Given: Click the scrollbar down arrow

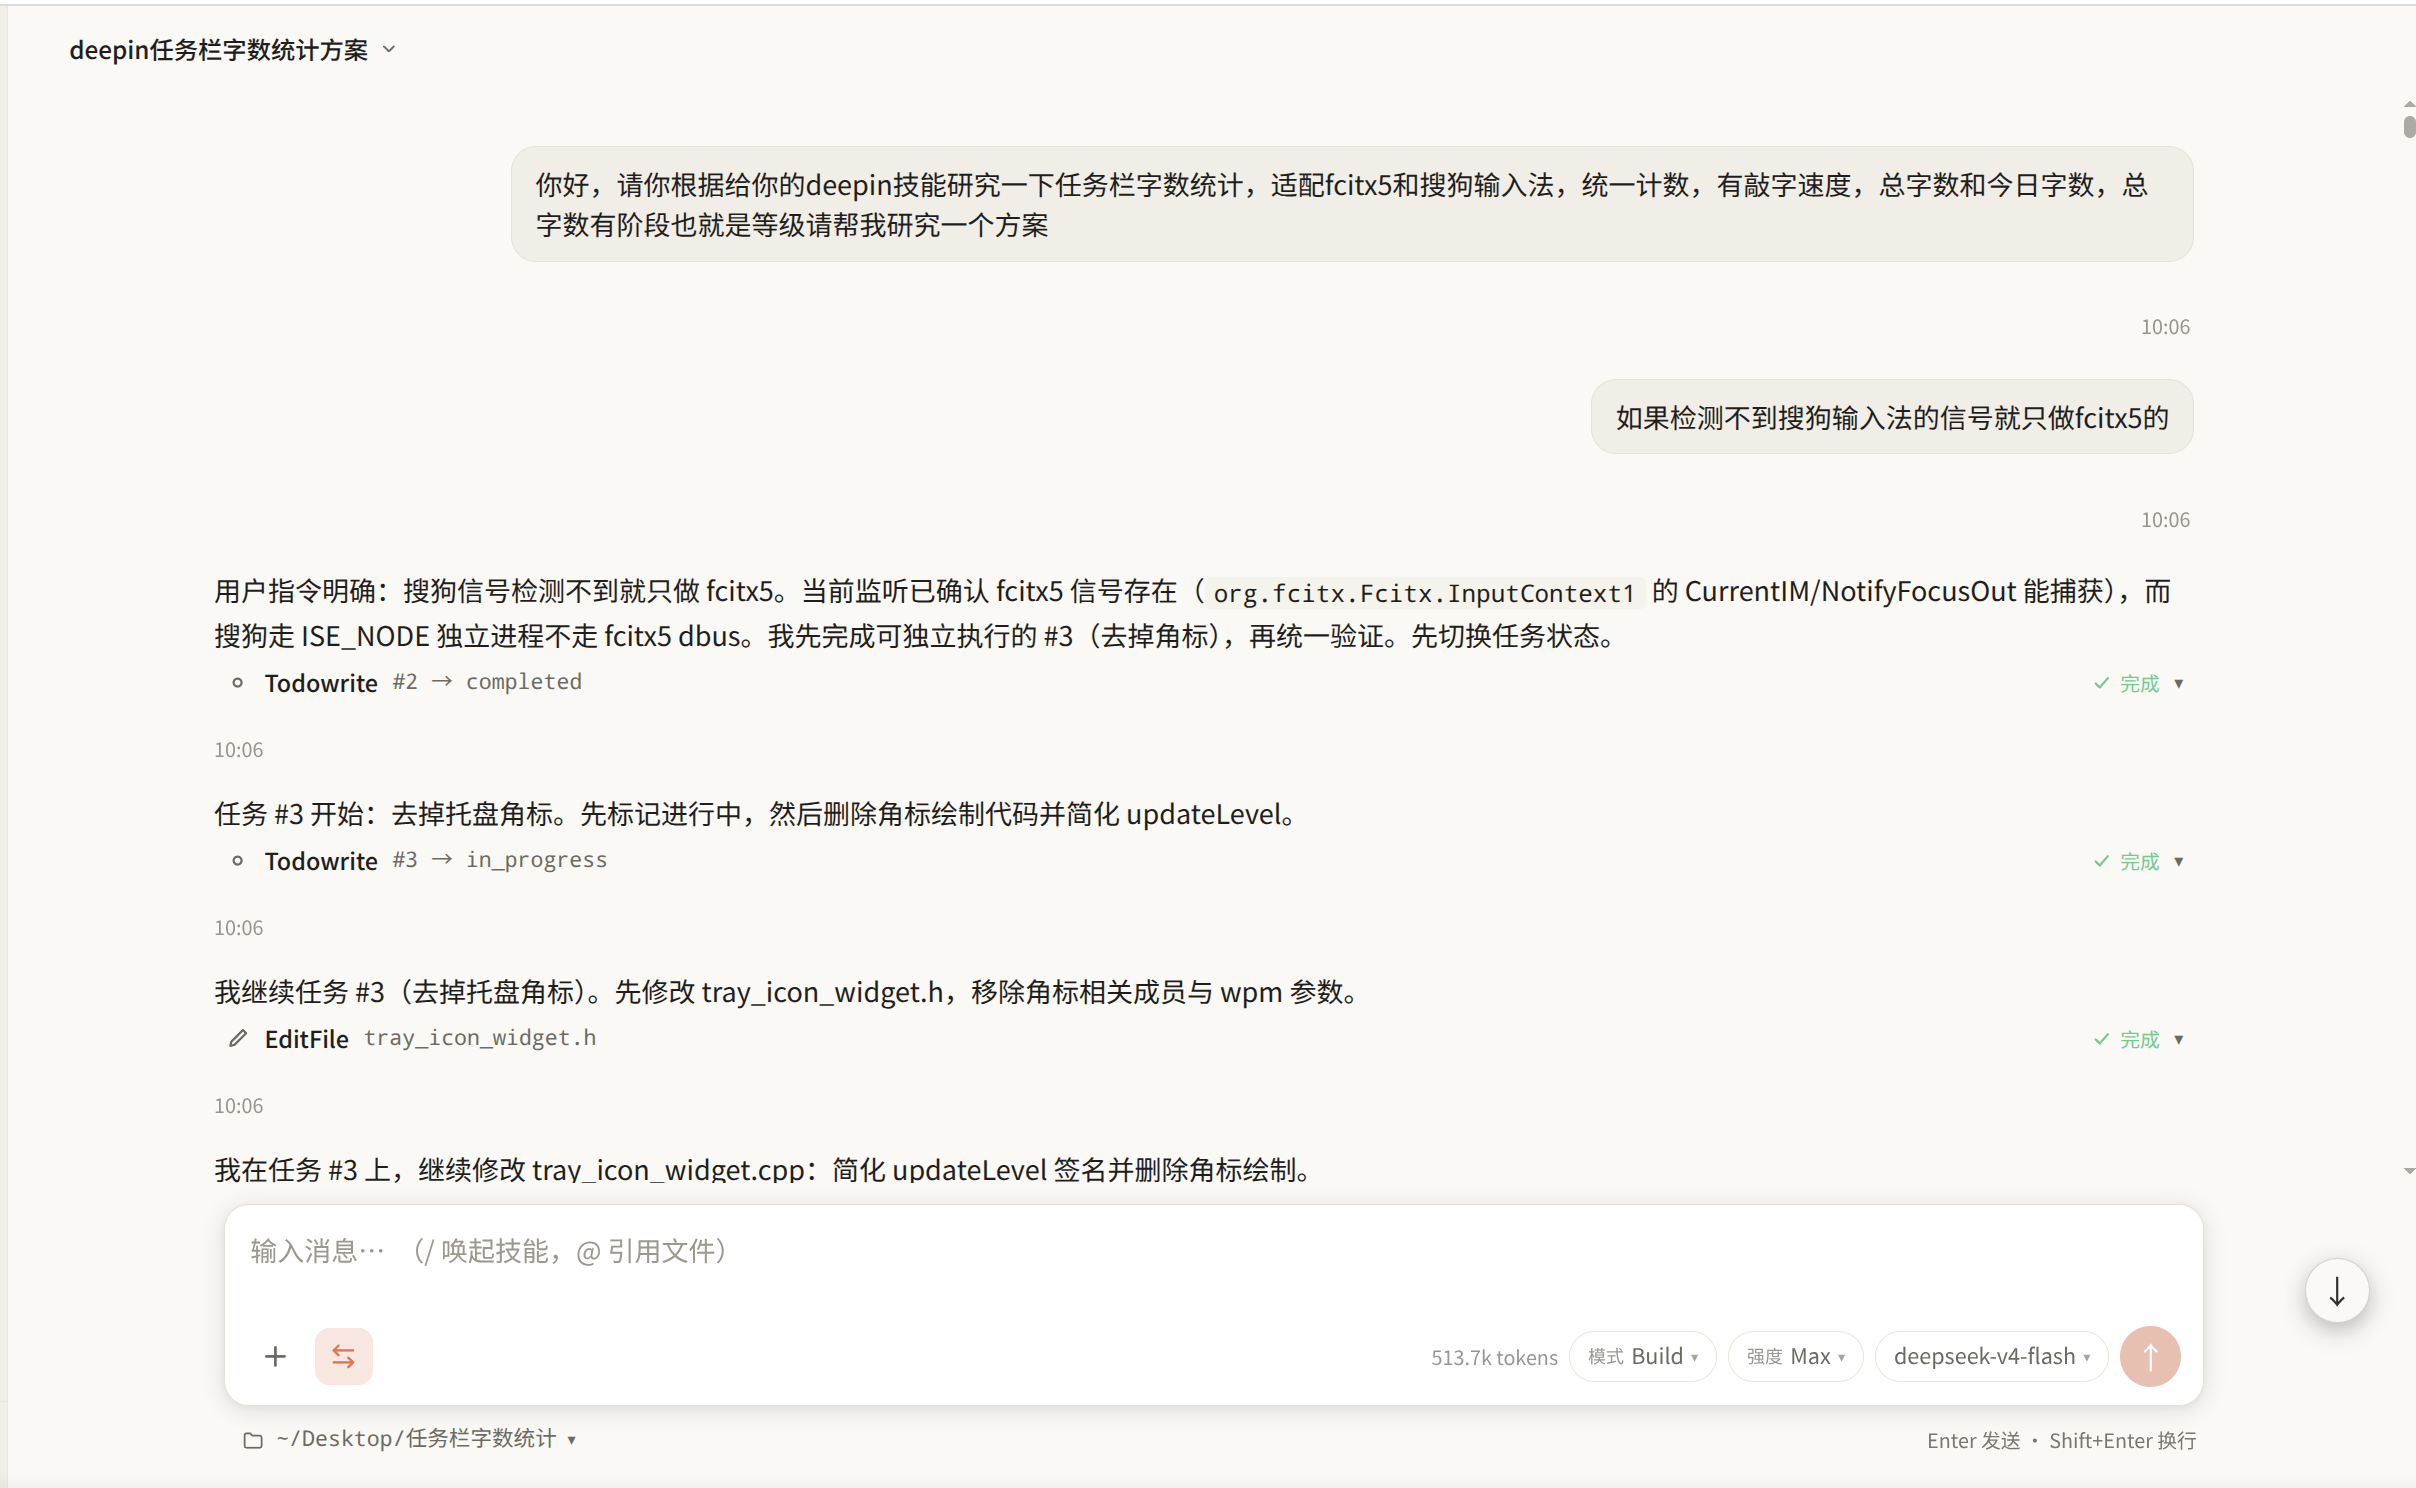Looking at the screenshot, I should pos(2409,1171).
